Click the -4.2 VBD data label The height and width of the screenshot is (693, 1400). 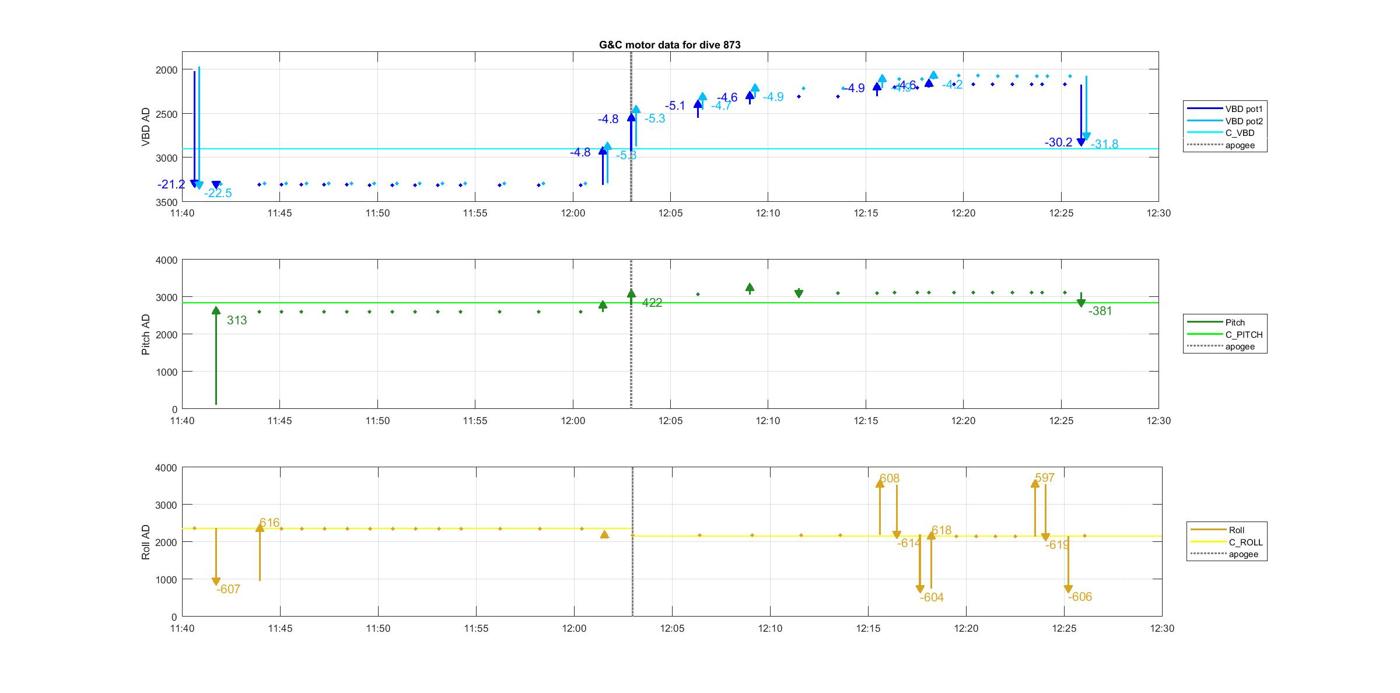pos(953,85)
